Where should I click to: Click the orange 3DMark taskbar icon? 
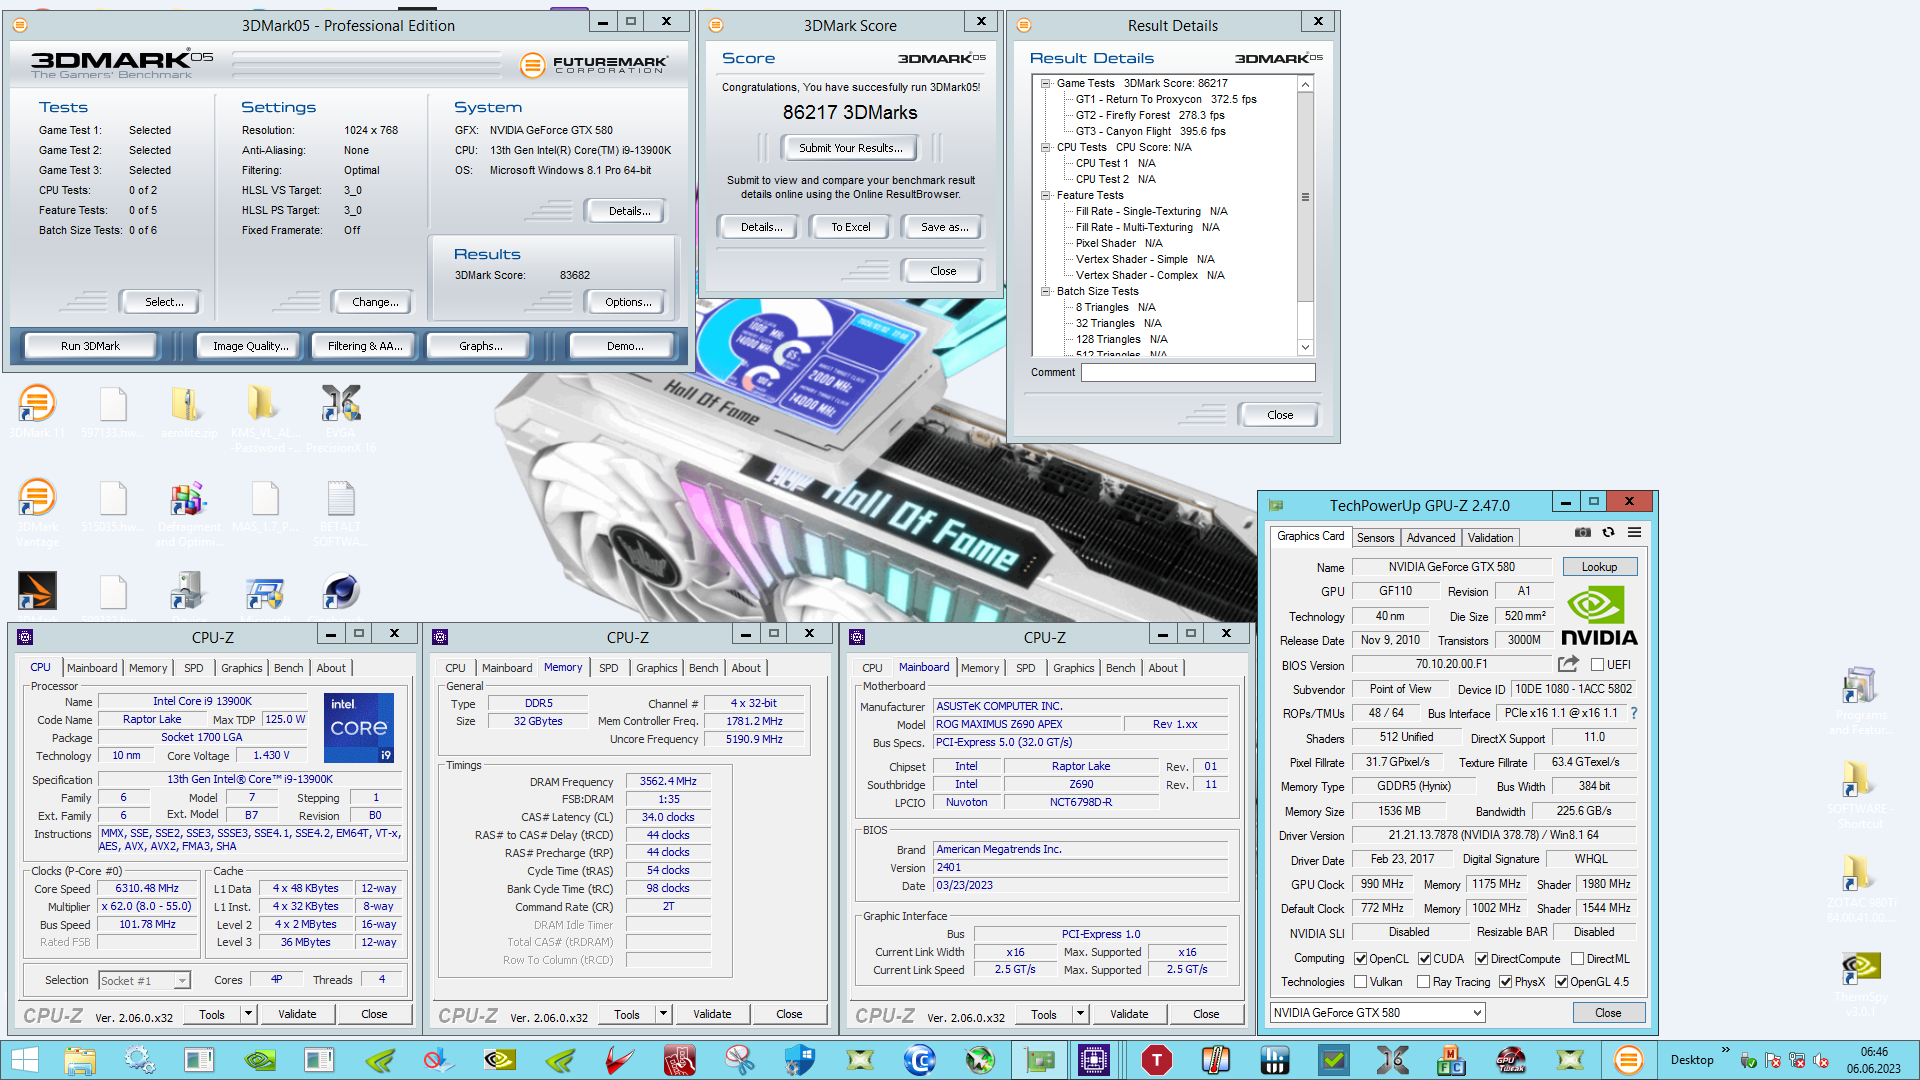pyautogui.click(x=1628, y=1060)
